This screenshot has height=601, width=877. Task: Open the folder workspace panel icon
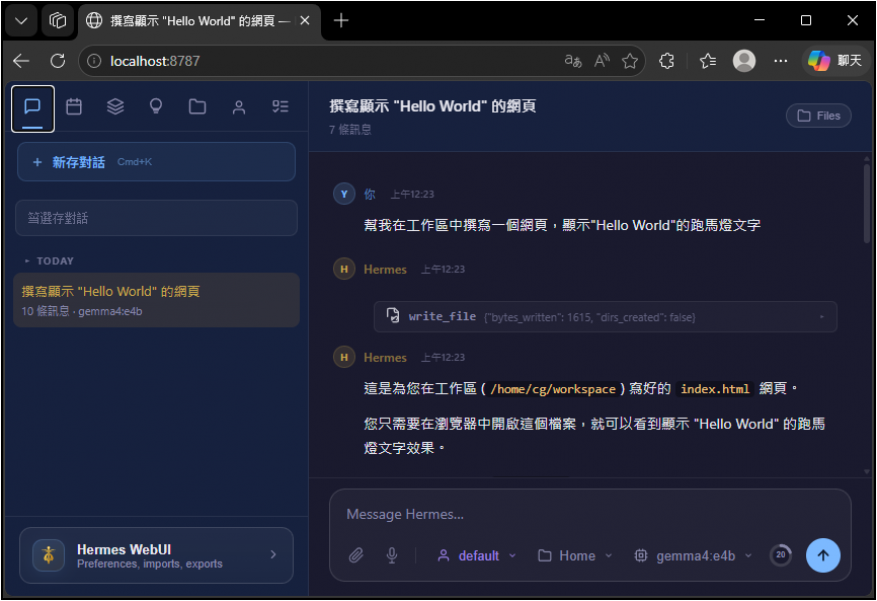point(197,107)
